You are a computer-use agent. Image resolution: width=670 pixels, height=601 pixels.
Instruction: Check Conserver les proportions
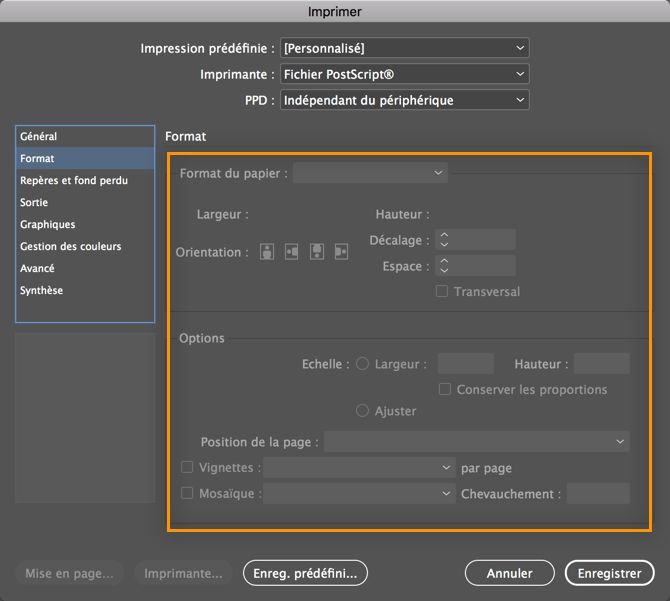point(445,389)
